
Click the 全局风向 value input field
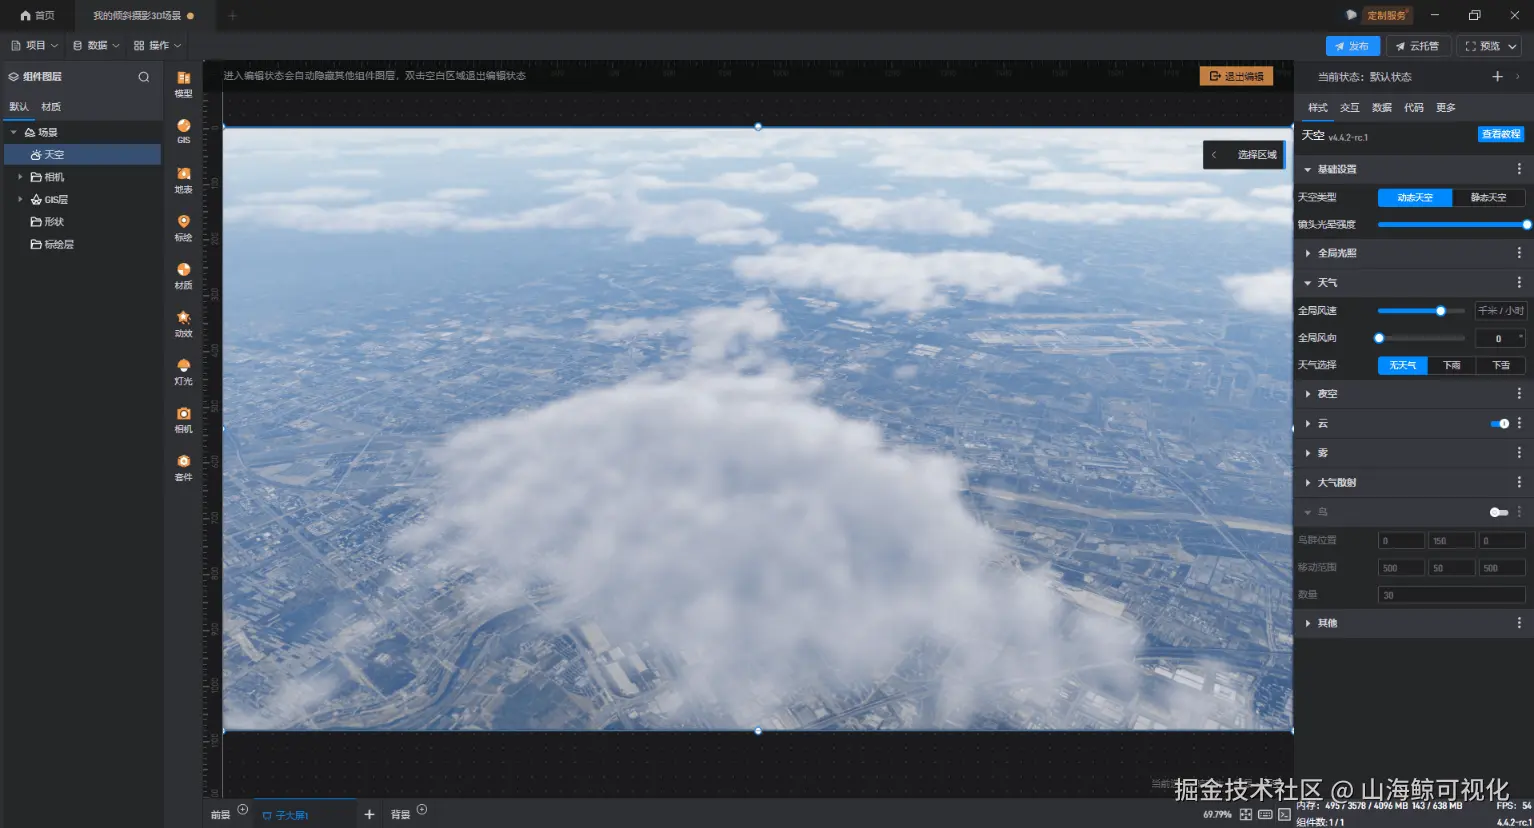(1499, 339)
